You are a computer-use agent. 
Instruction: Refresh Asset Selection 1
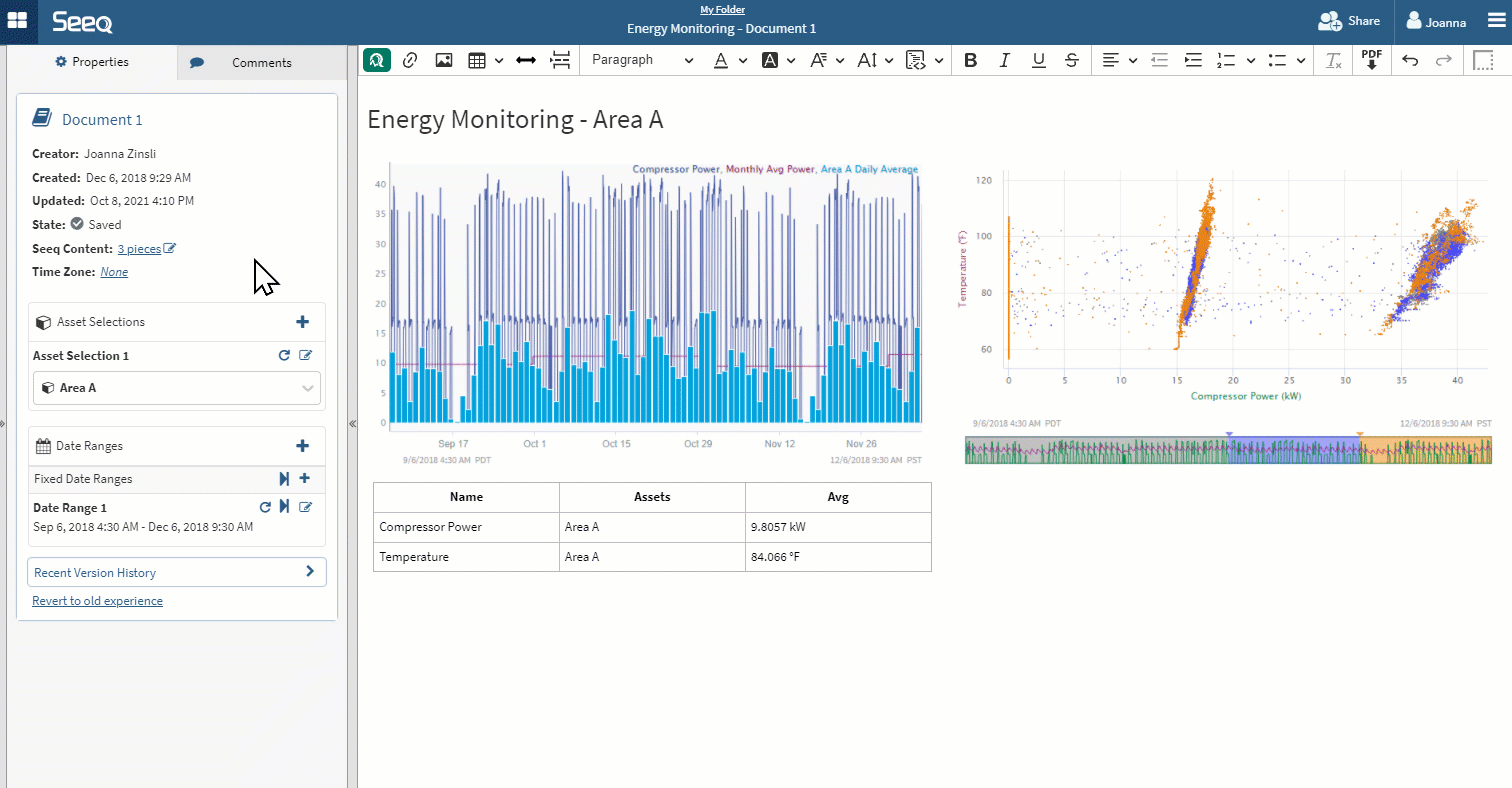284,356
